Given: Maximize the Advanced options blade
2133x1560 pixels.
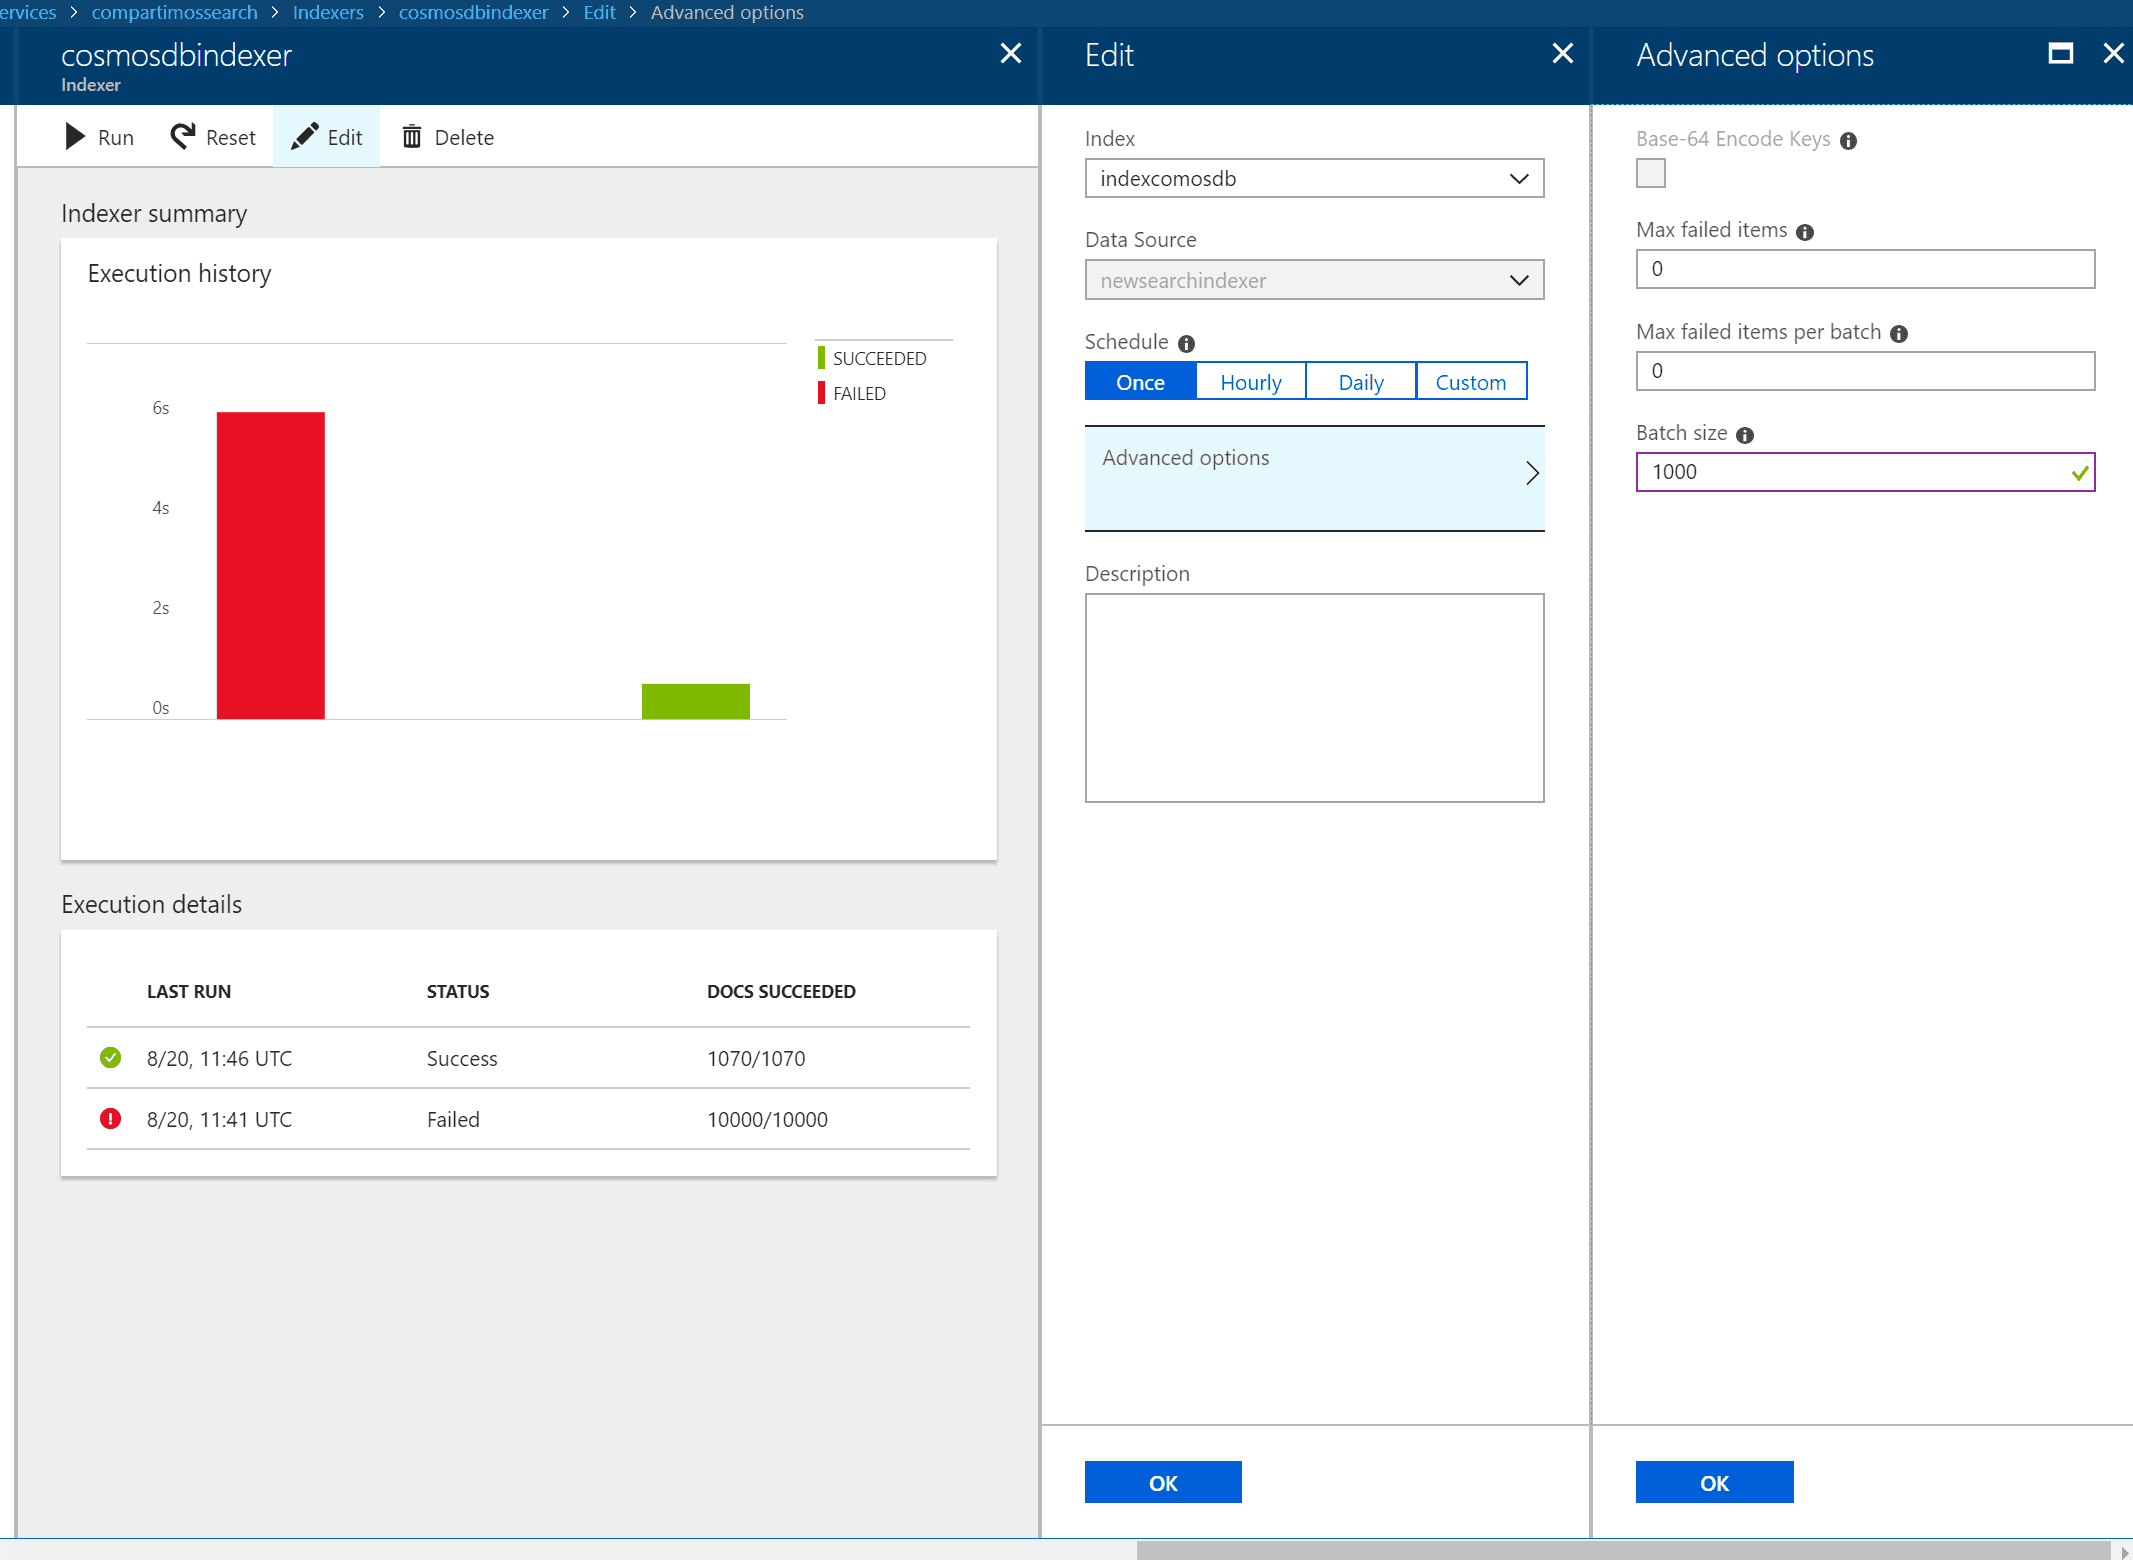Looking at the screenshot, I should pyautogui.click(x=2061, y=53).
